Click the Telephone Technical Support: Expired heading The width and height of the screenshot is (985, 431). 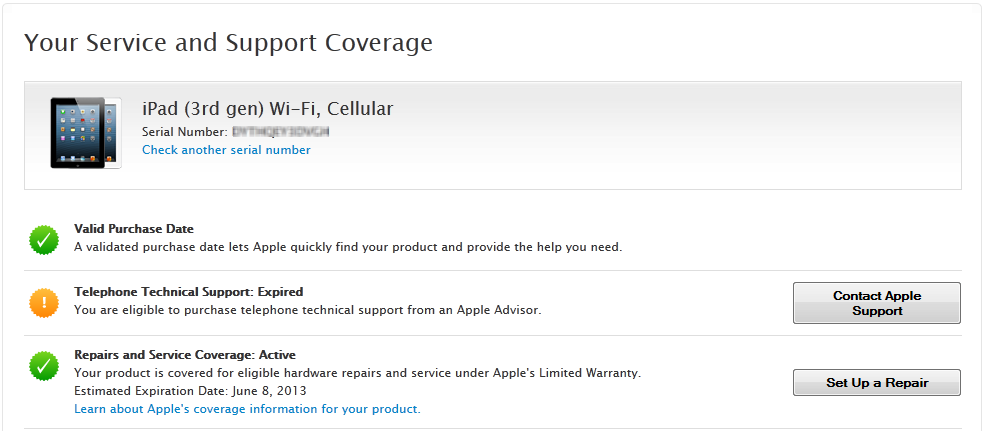188,292
